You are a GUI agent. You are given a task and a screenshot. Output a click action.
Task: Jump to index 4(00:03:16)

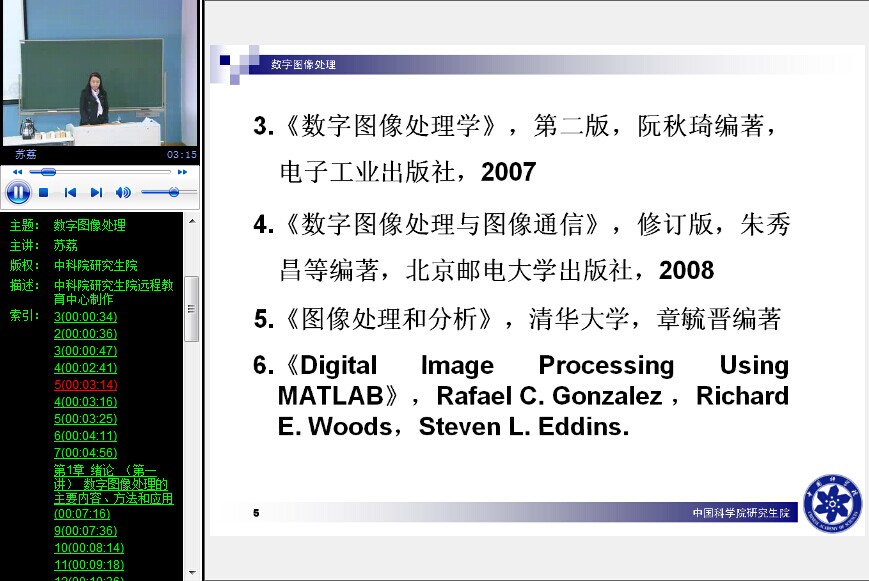[85, 401]
